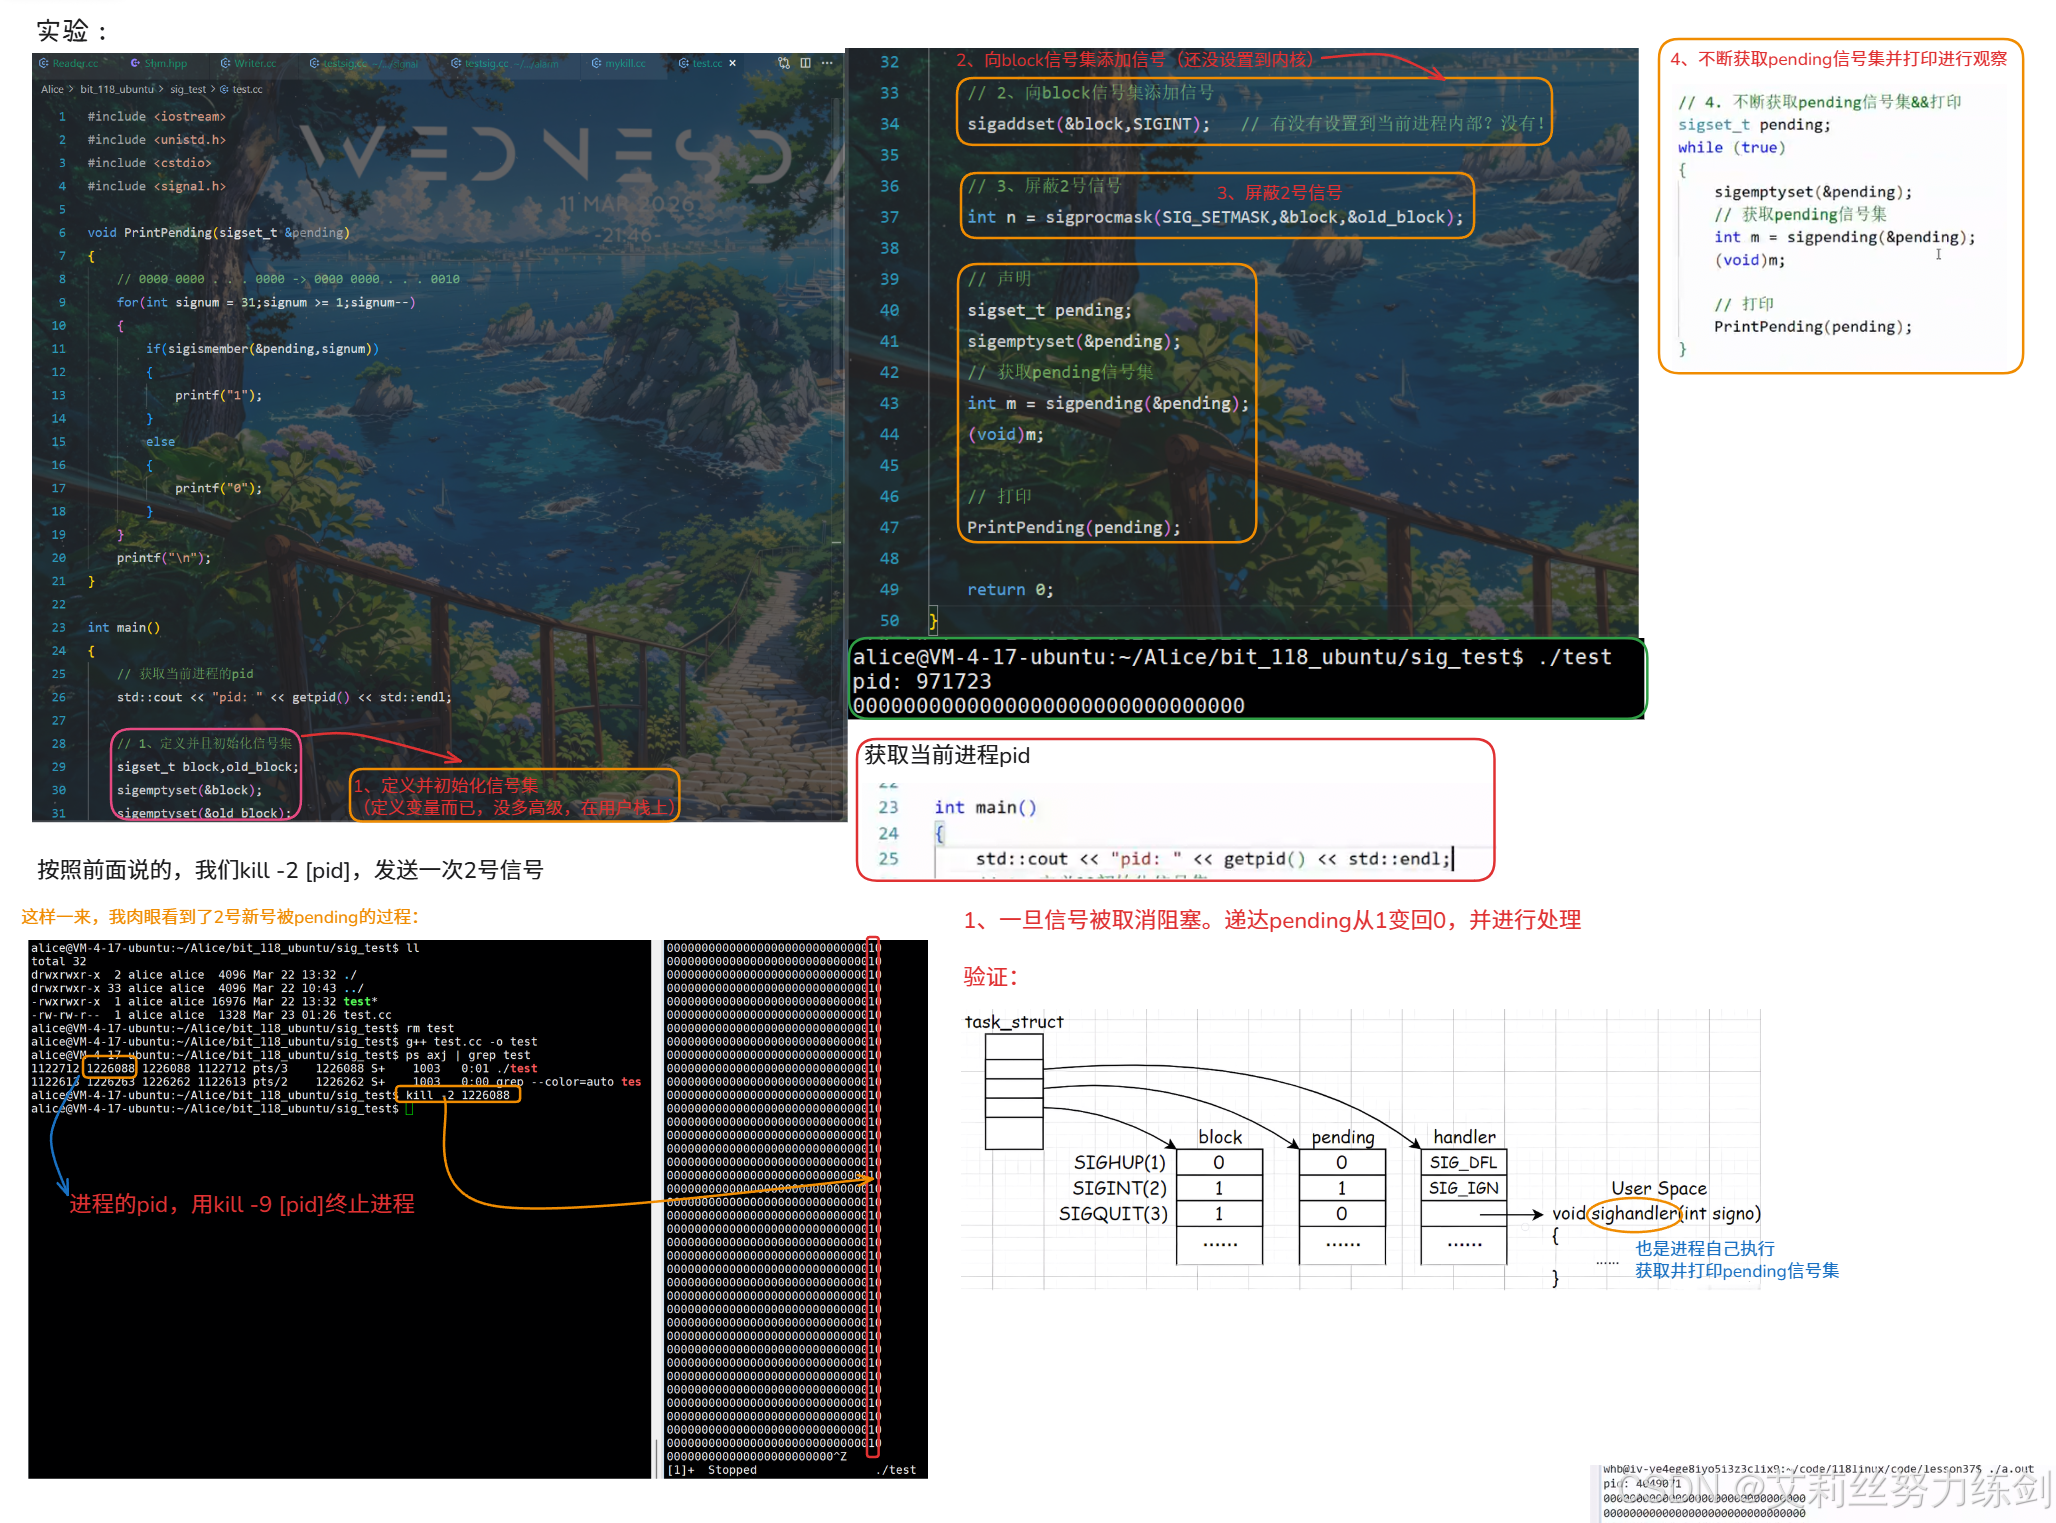2056x1523 pixels.
Task: Click the sigprocmask call on line 37
Action: (1099, 217)
